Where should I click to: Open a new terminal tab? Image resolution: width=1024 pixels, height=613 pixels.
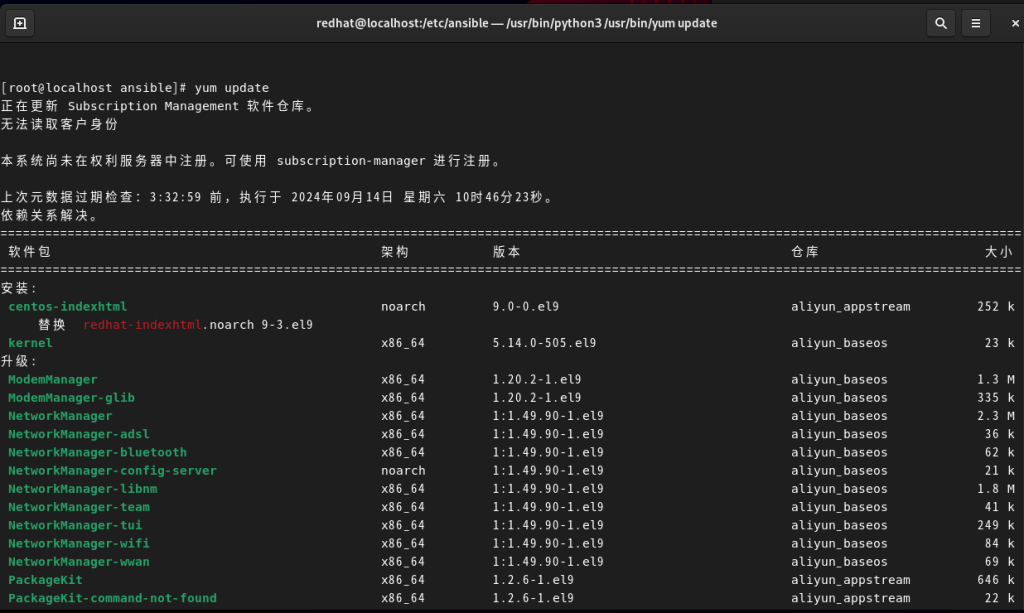20,23
